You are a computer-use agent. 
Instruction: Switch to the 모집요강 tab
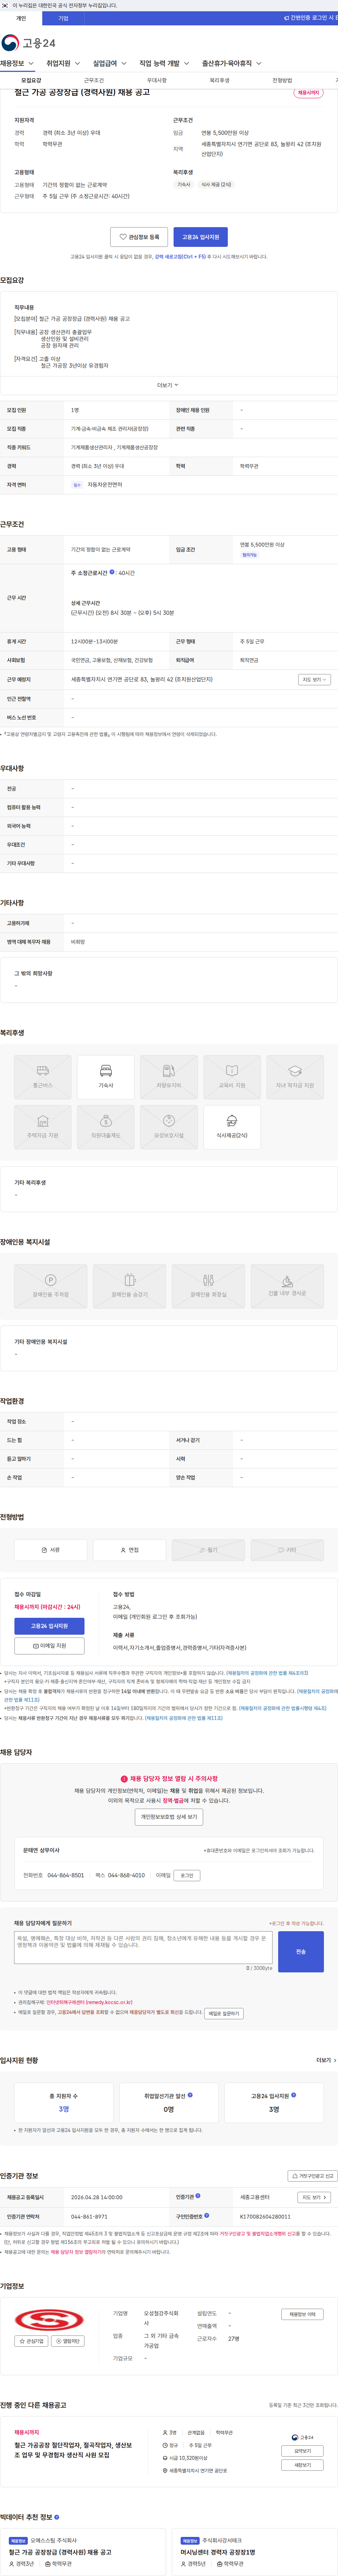pos(31,80)
